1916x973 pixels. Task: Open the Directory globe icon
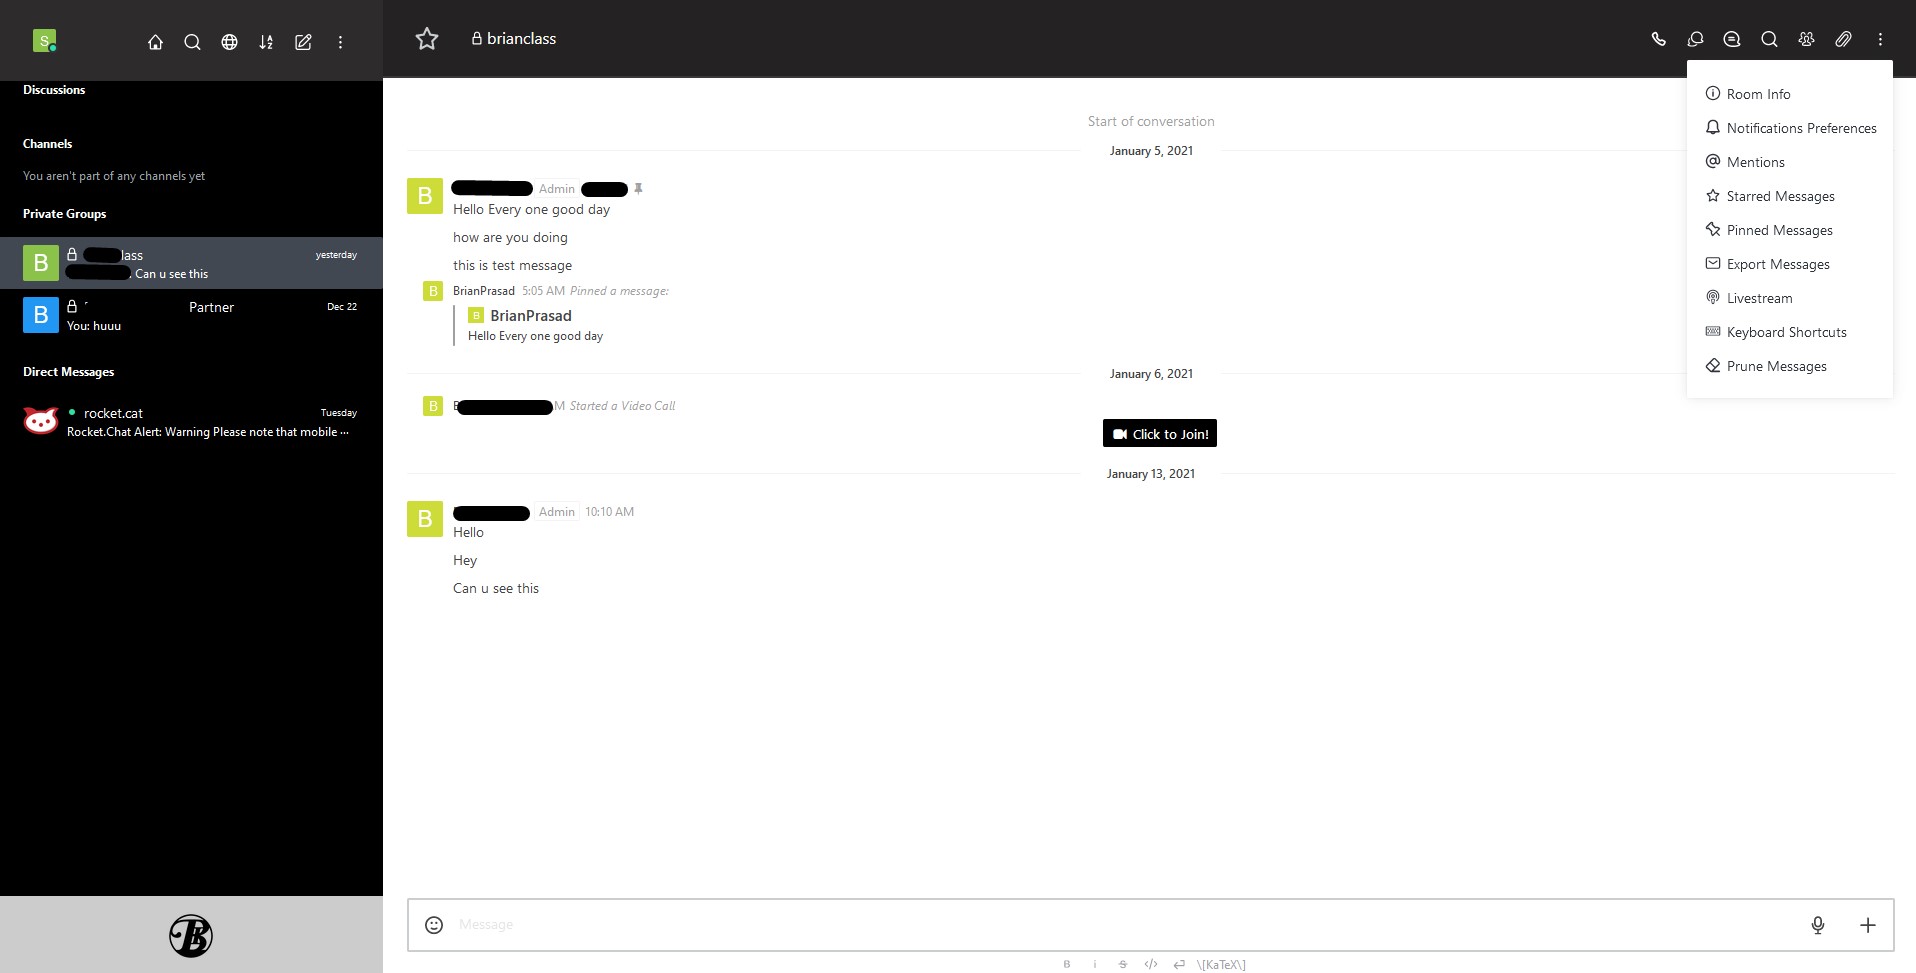click(229, 42)
